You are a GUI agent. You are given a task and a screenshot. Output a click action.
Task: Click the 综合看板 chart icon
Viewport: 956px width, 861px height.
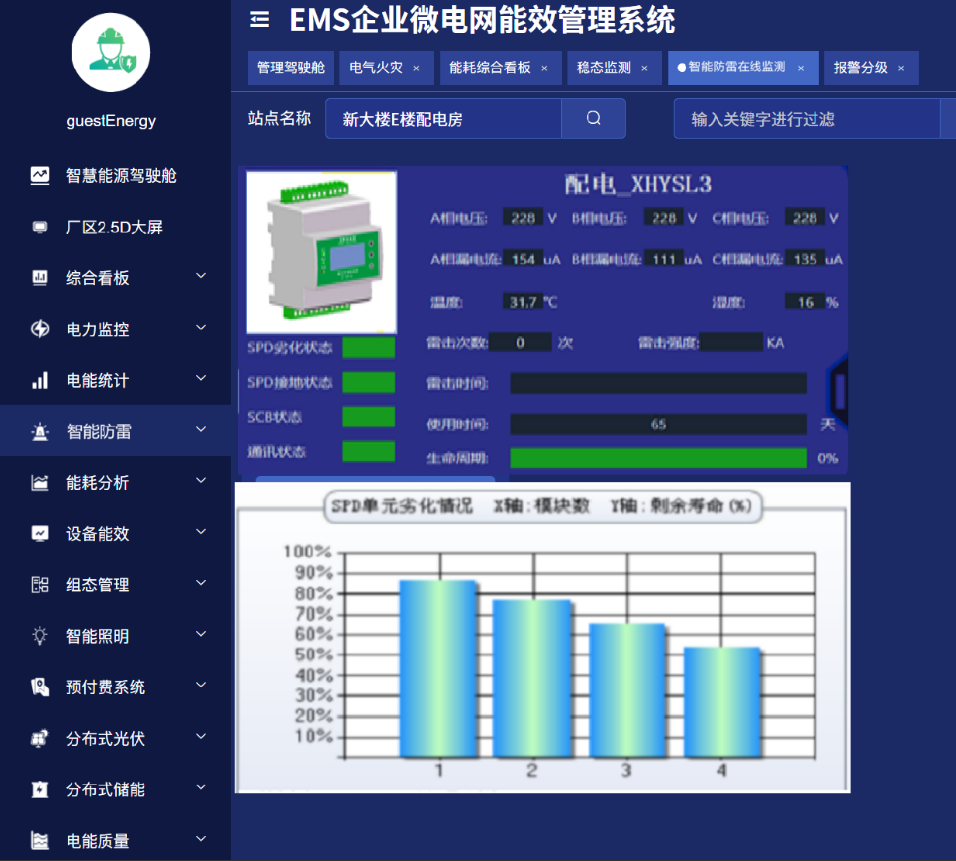click(40, 278)
